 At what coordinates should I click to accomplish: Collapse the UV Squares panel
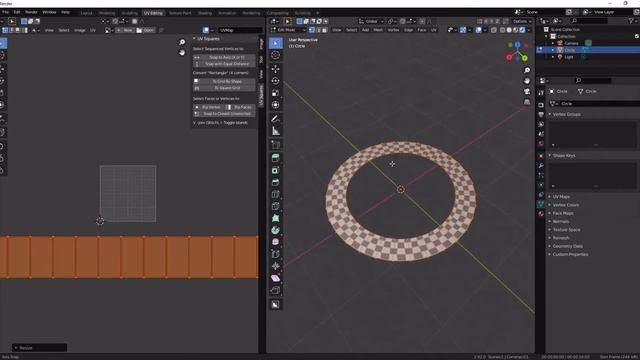[x=194, y=39]
